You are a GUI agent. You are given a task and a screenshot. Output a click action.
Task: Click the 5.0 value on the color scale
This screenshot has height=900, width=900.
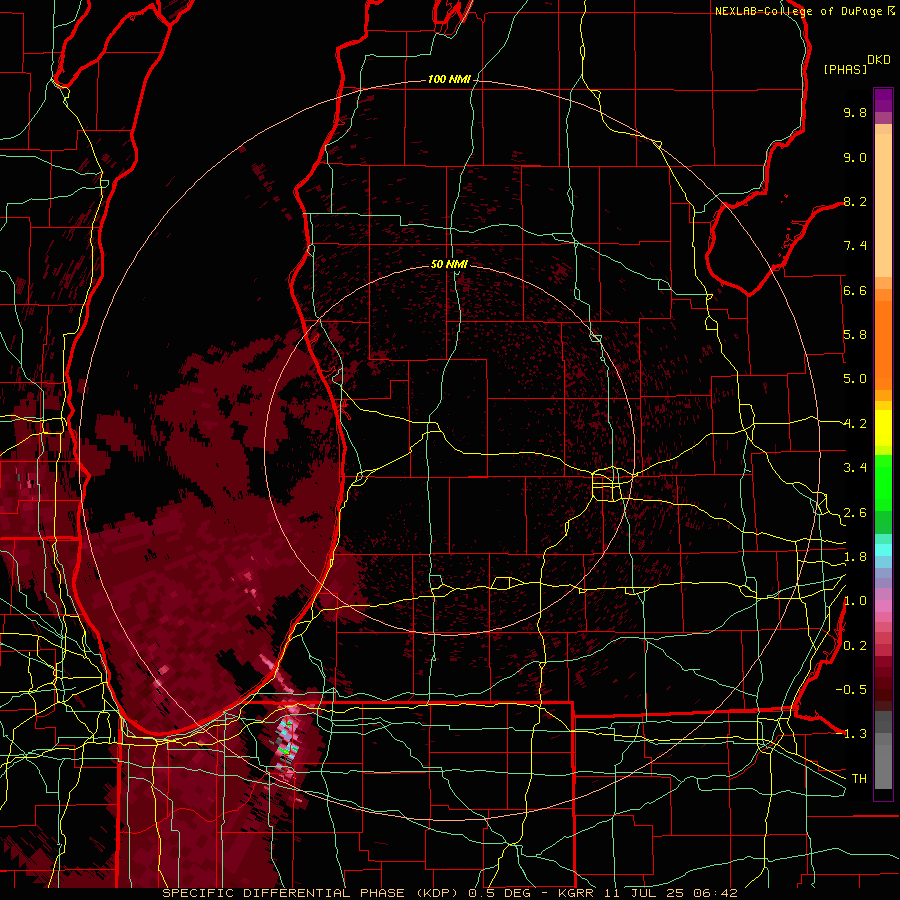tap(855, 379)
